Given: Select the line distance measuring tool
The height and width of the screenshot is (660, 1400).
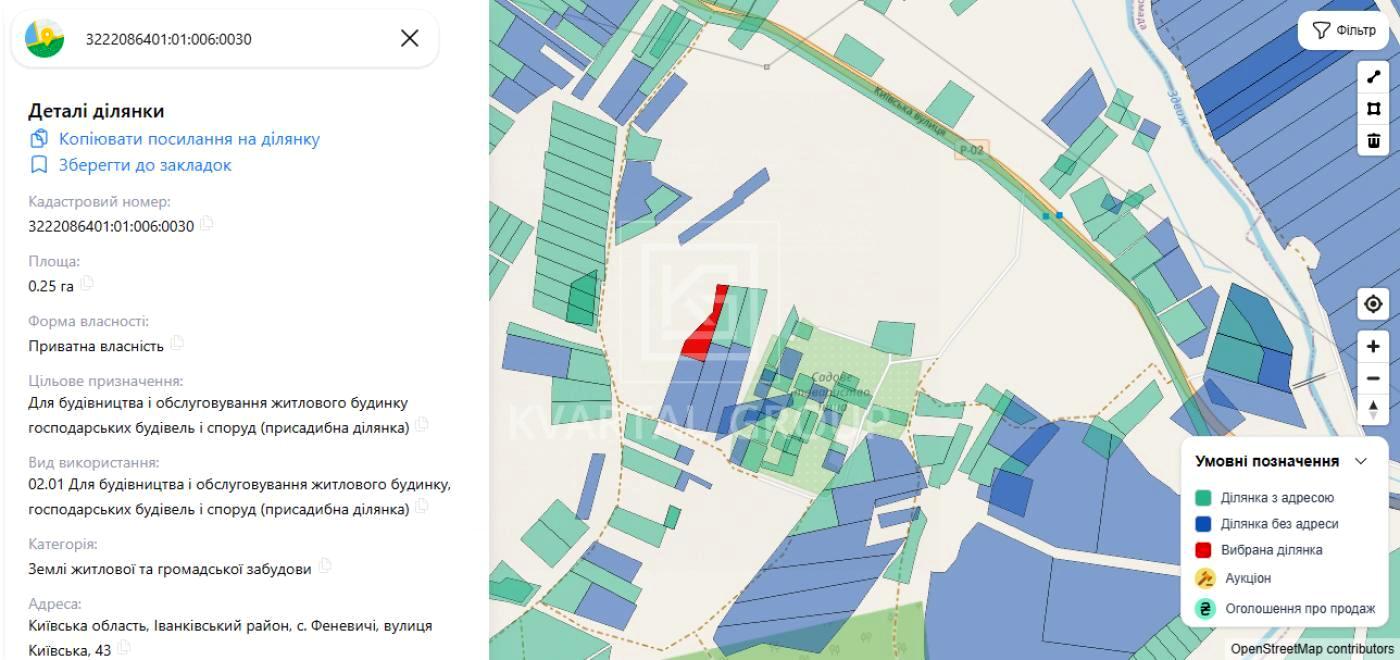Looking at the screenshot, I should tap(1373, 77).
